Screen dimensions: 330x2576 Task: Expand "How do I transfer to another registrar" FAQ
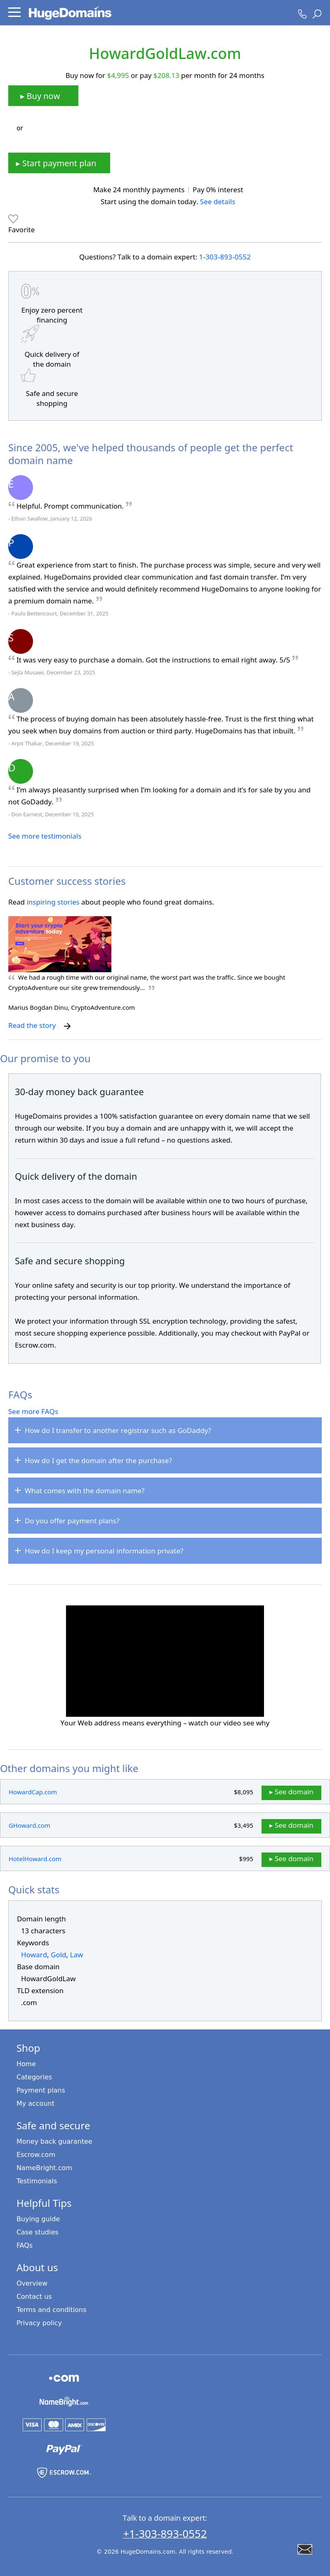[x=165, y=1430]
